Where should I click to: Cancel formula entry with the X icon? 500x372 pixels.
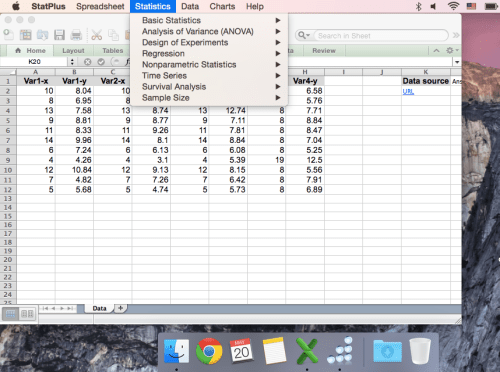[87, 62]
